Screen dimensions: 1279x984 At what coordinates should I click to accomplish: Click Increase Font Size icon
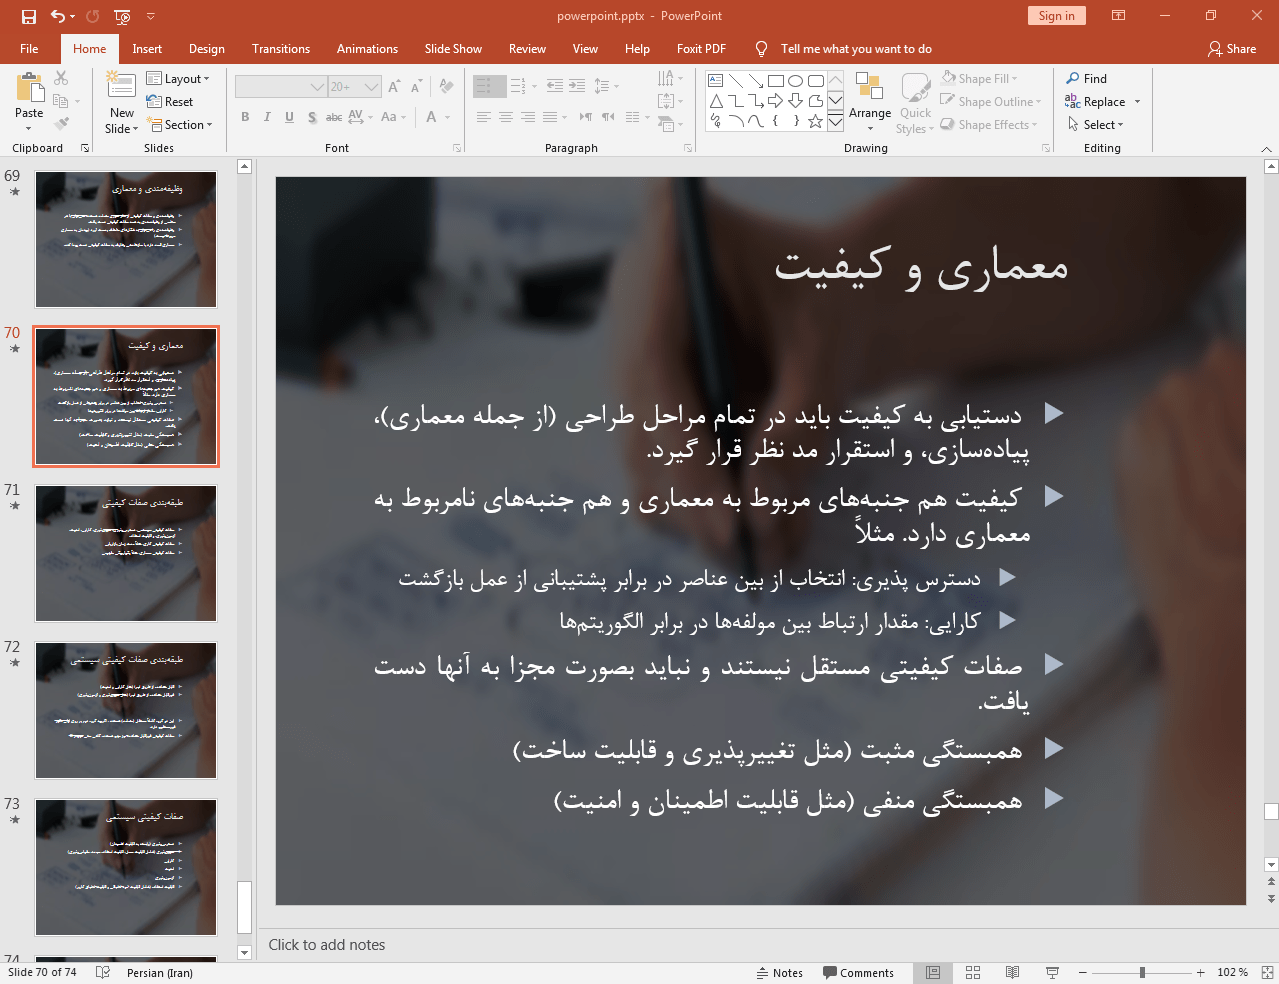click(x=394, y=87)
